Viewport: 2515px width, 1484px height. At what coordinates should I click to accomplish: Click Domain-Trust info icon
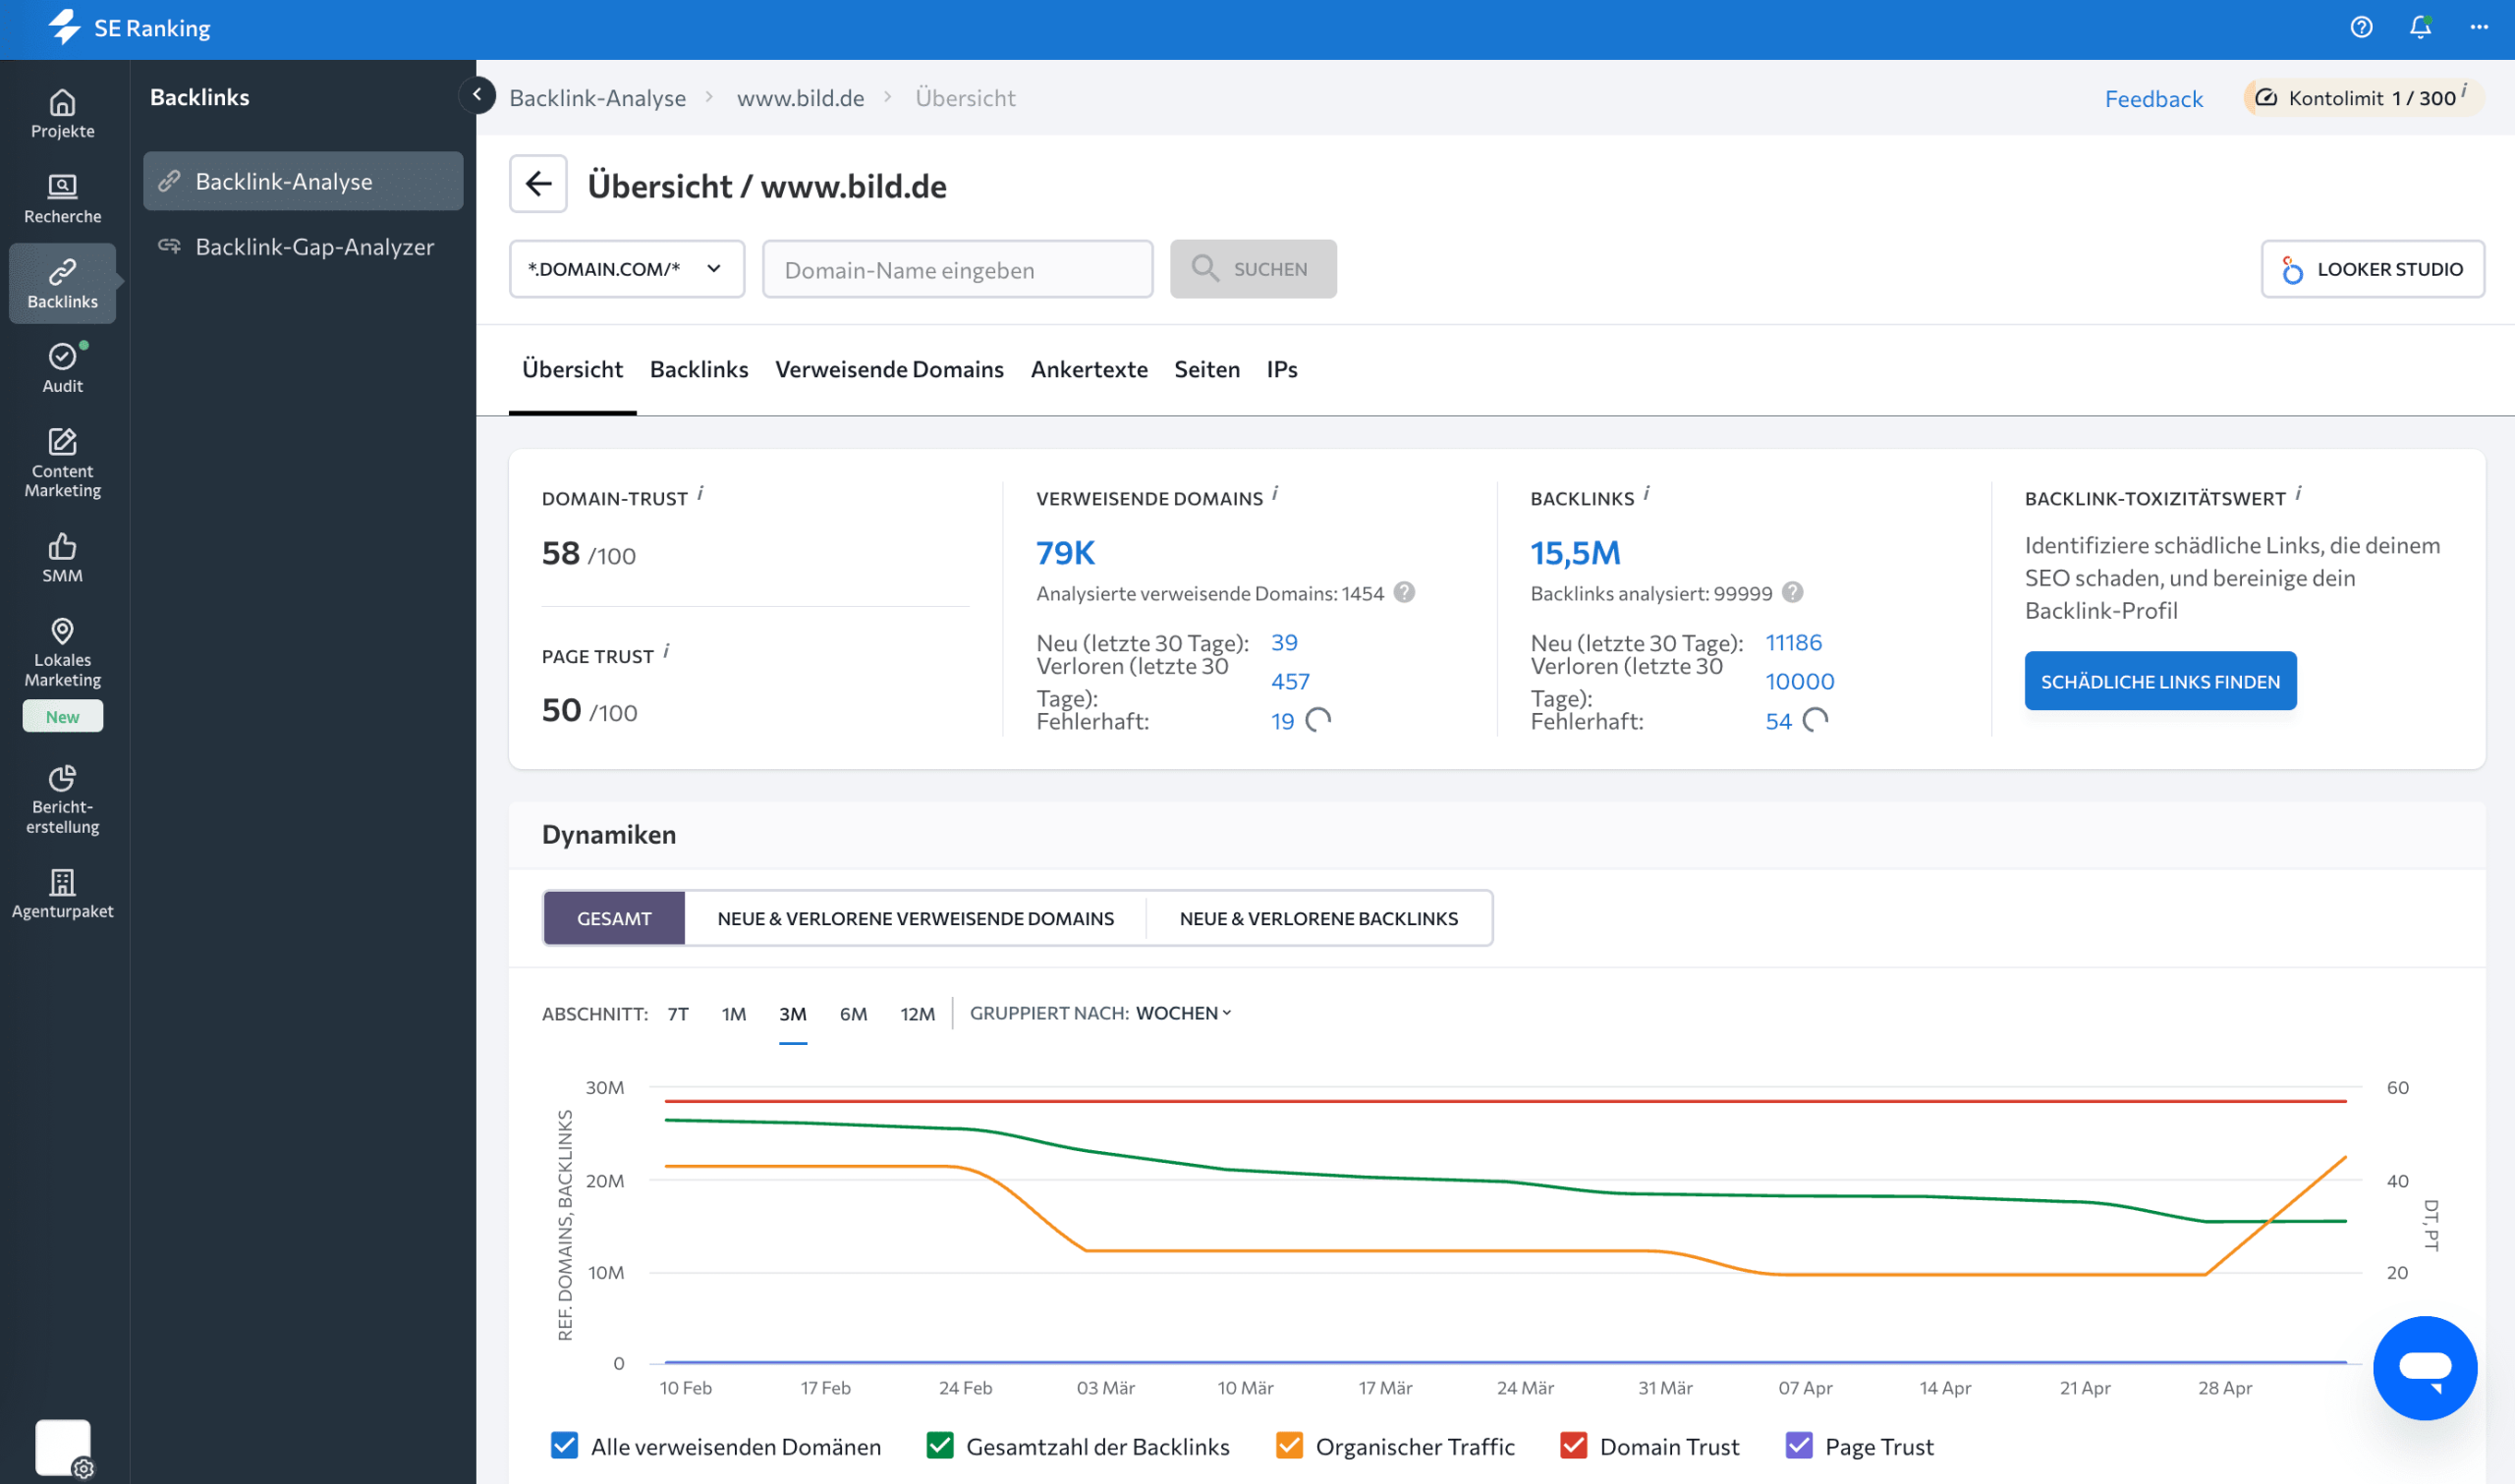point(700,493)
